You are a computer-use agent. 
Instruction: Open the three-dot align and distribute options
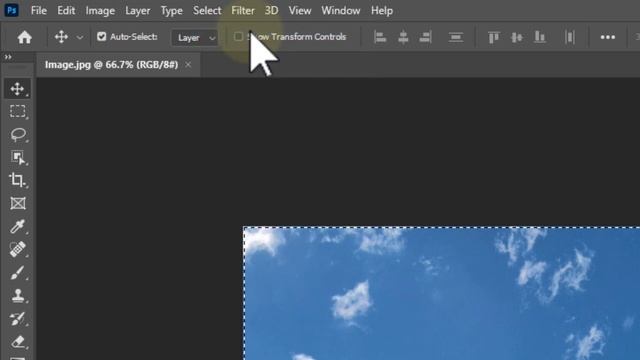608,37
